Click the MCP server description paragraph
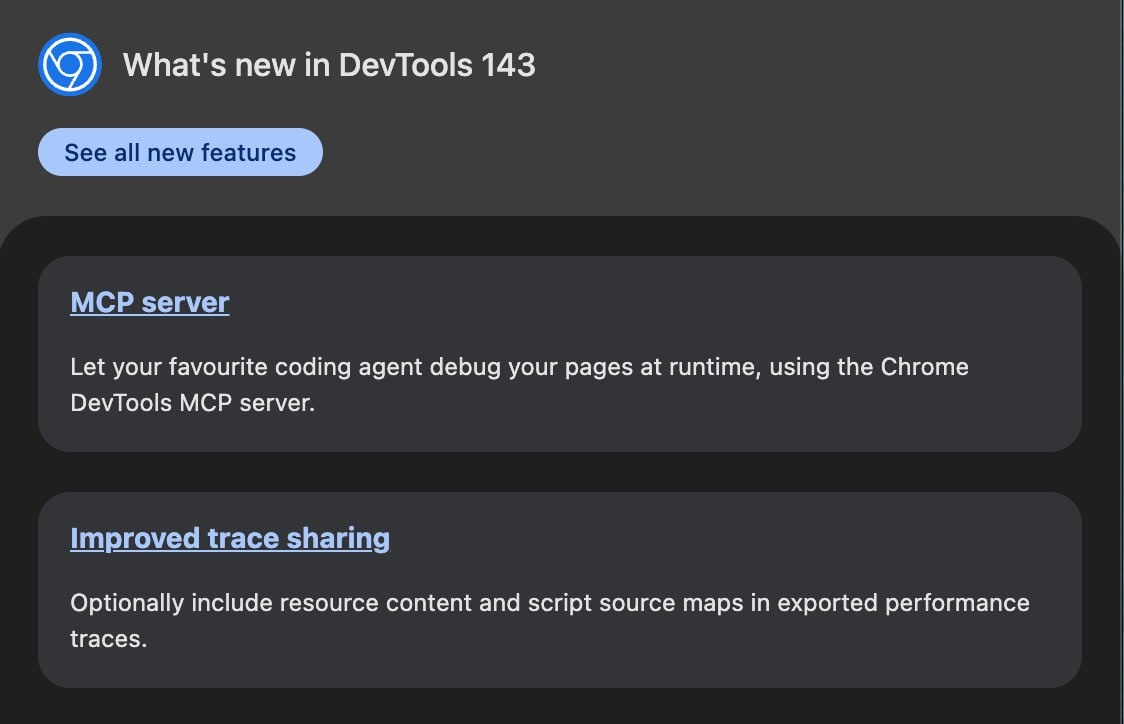This screenshot has width=1124, height=724. (519, 385)
